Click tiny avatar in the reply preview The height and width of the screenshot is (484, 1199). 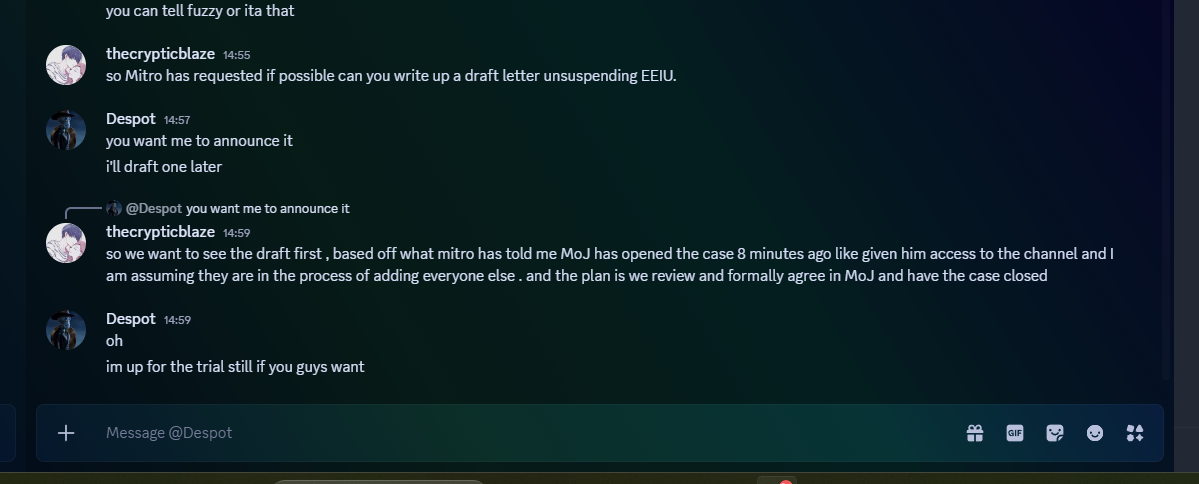pyautogui.click(x=114, y=208)
